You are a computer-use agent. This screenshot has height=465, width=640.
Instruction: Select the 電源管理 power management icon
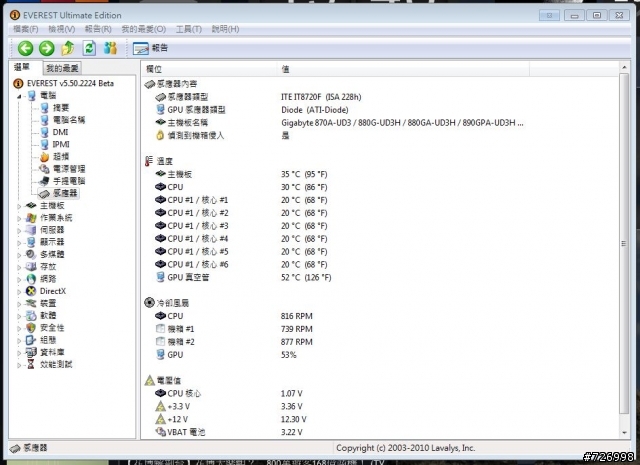[44, 169]
